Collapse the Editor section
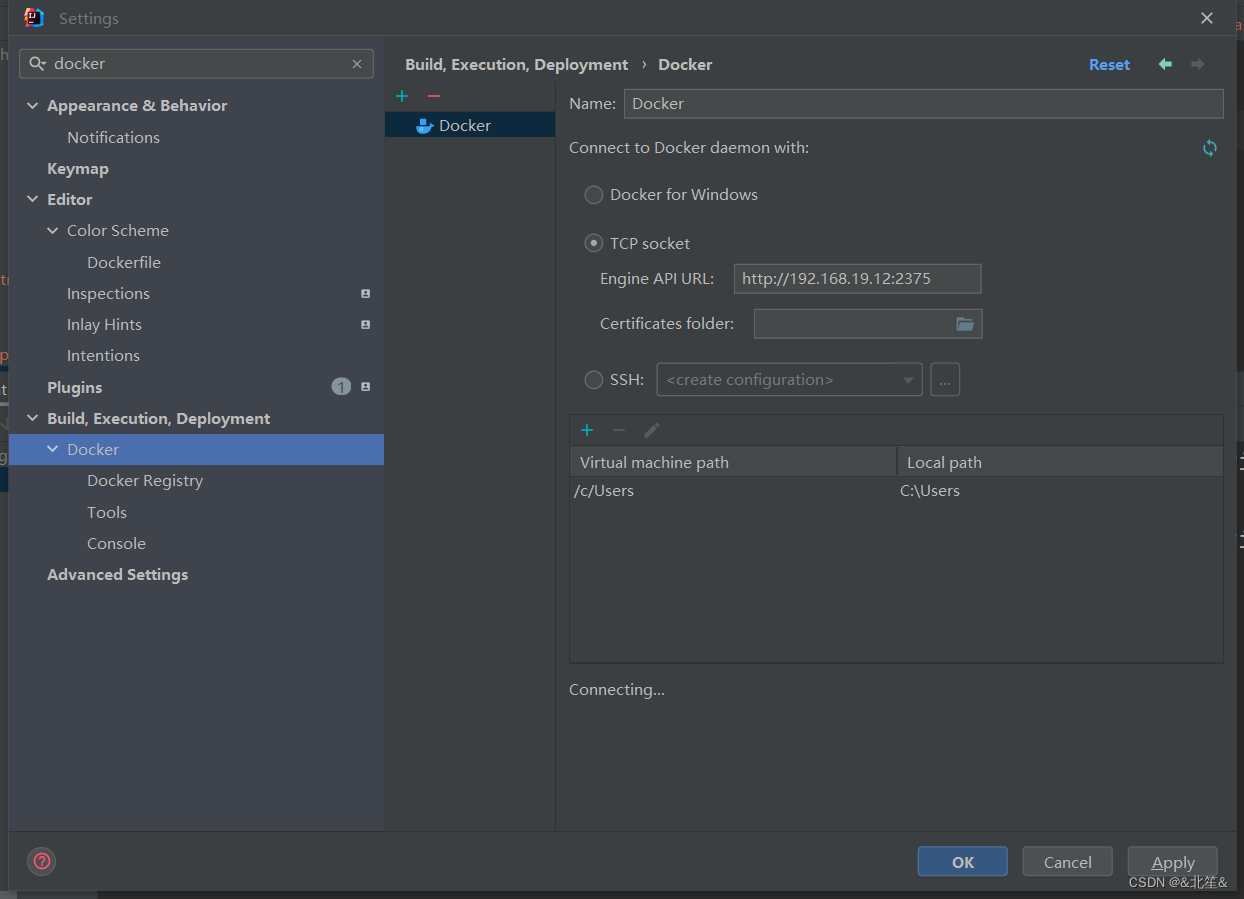 coord(33,199)
